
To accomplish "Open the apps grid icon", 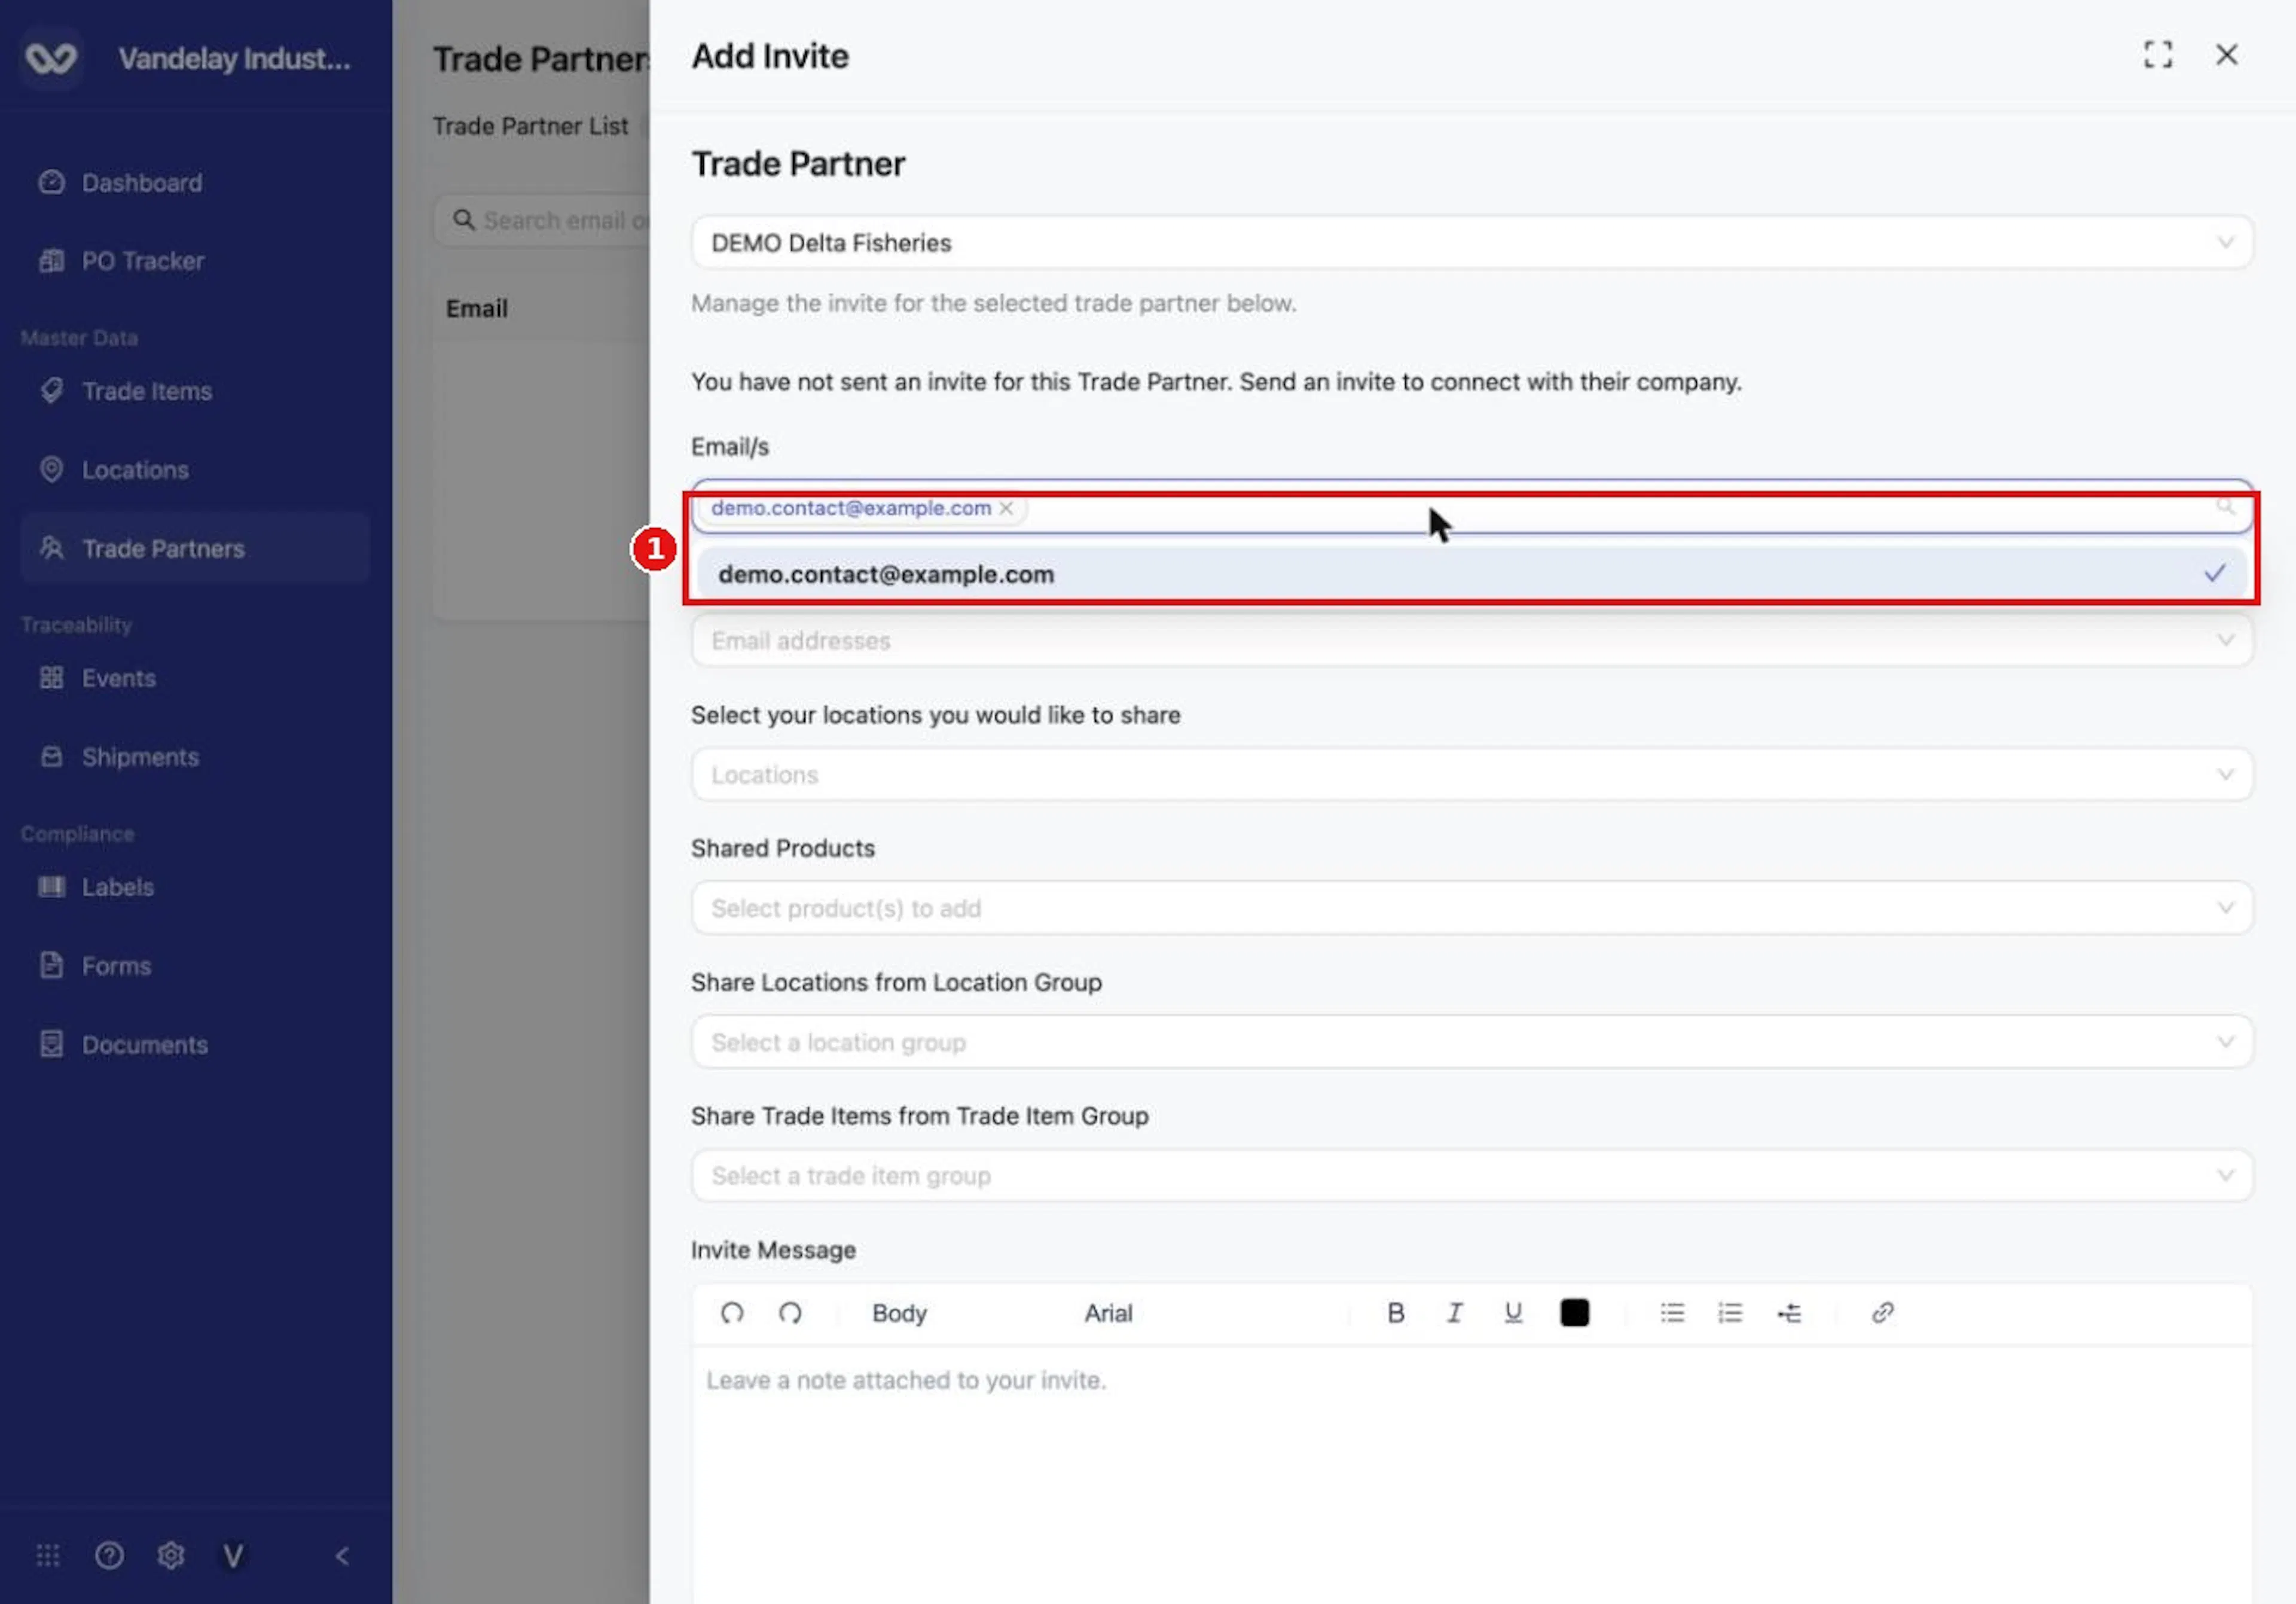I will click(48, 1555).
